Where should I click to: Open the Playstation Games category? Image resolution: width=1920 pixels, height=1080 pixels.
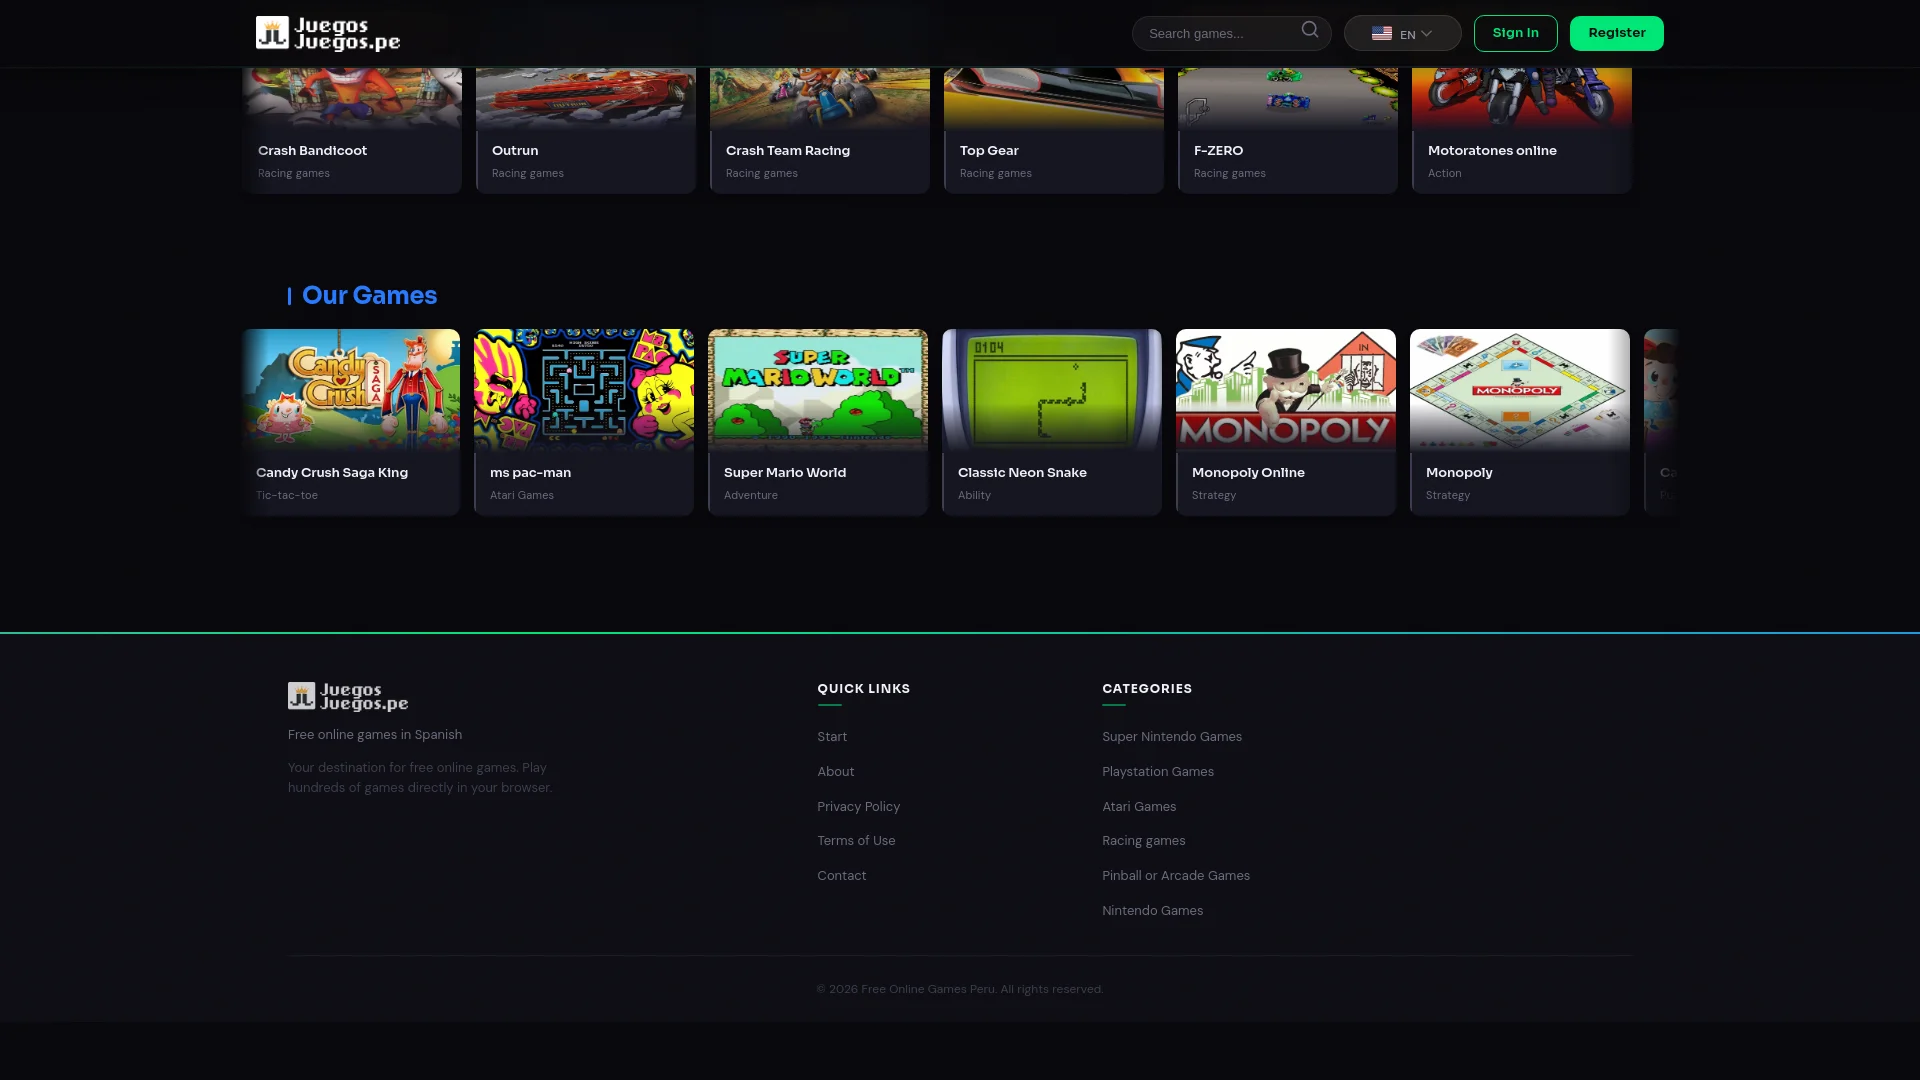pyautogui.click(x=1158, y=772)
